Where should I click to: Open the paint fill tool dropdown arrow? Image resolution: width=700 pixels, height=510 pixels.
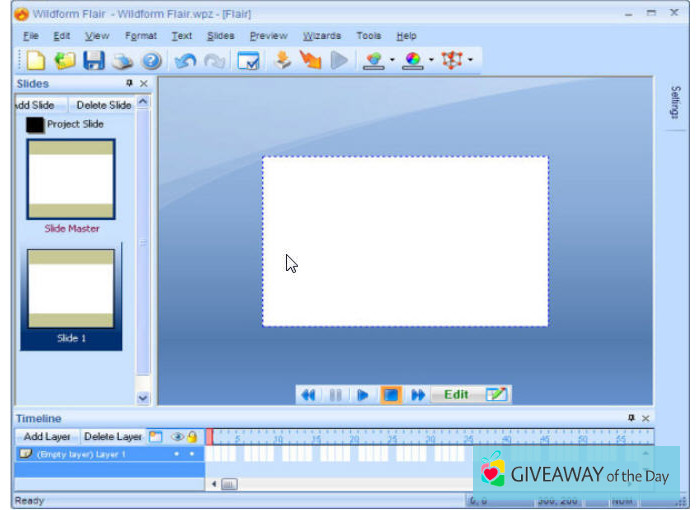point(392,61)
